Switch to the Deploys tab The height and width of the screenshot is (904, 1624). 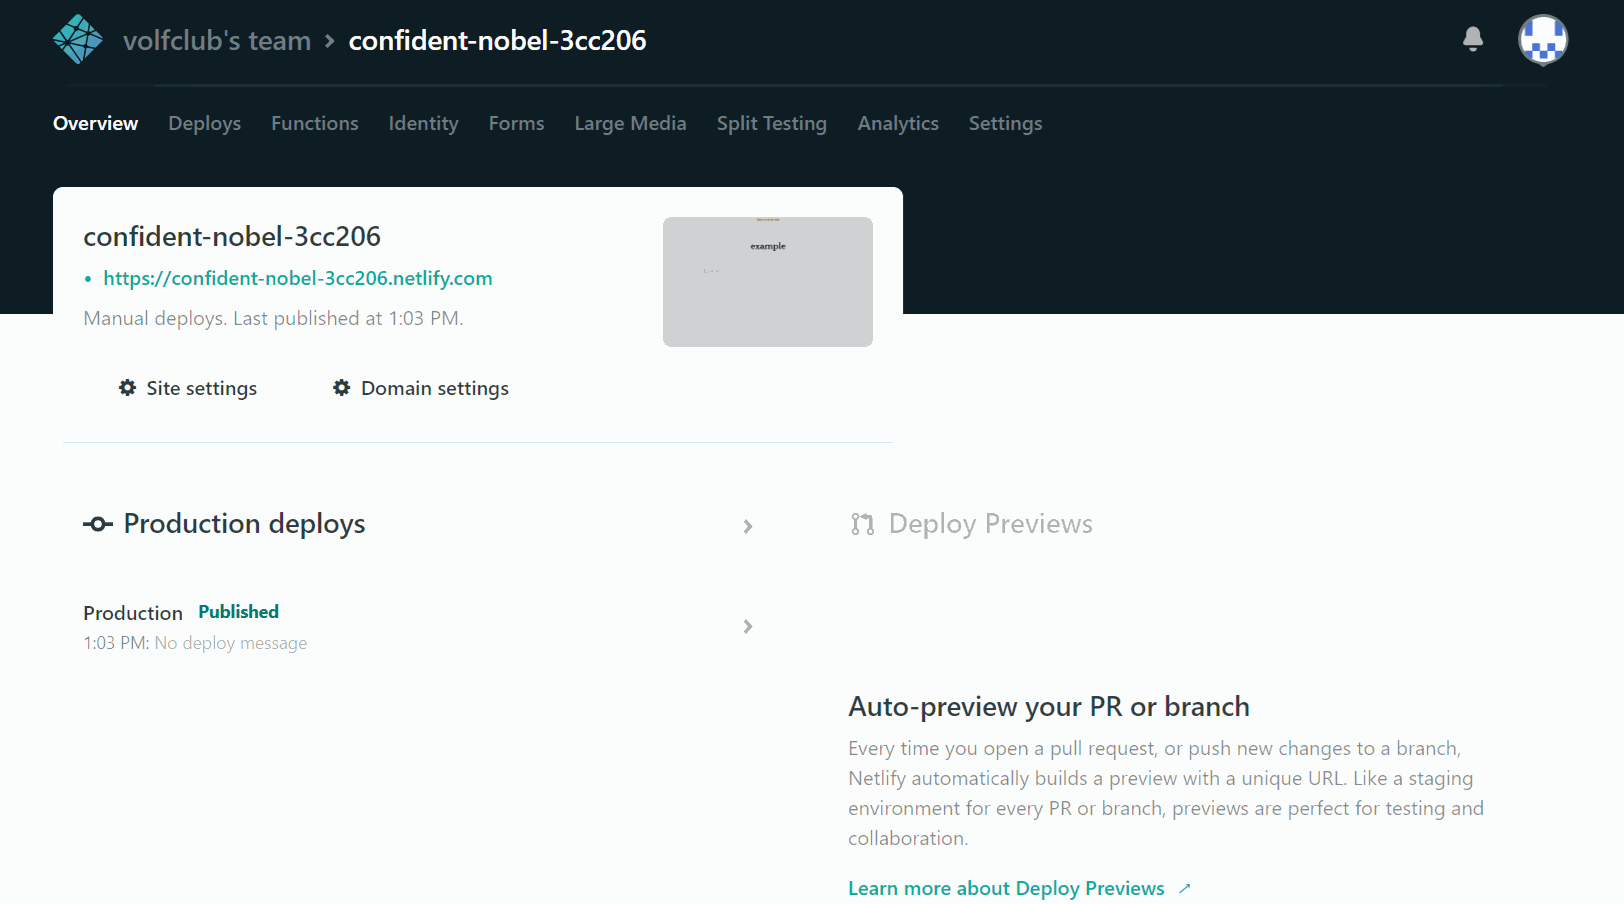[x=205, y=123]
